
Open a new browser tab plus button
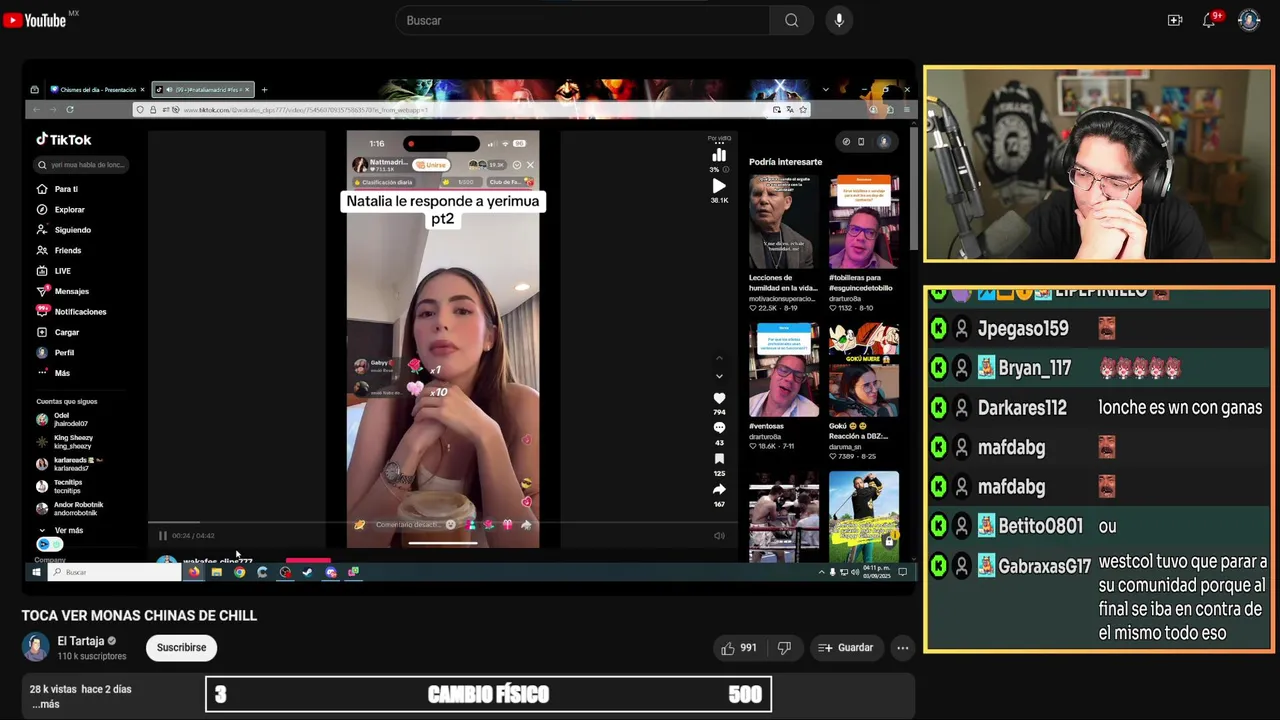(264, 90)
